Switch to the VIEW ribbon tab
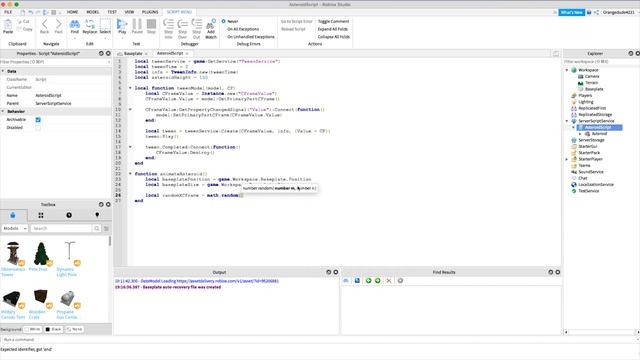 point(129,12)
